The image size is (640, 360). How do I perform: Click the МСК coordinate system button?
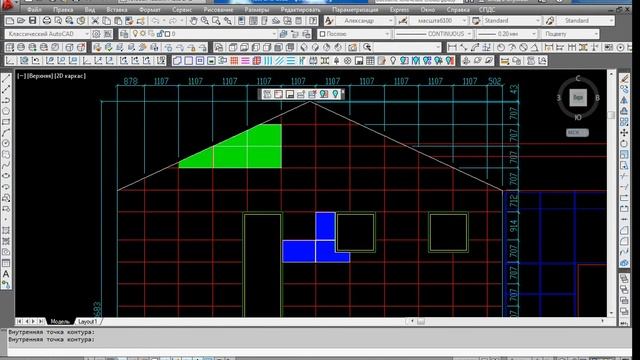coord(577,133)
